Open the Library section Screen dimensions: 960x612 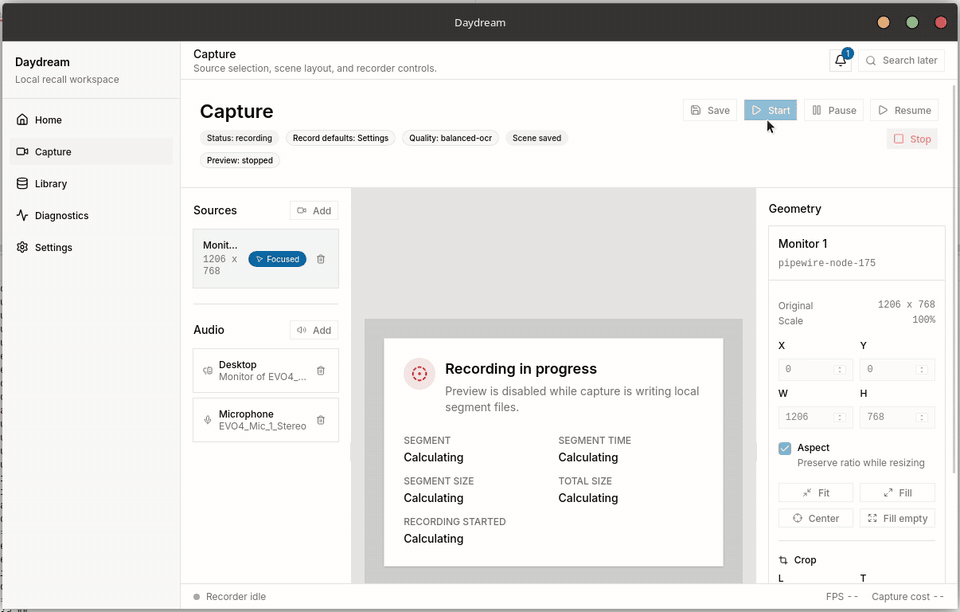pos(91,184)
